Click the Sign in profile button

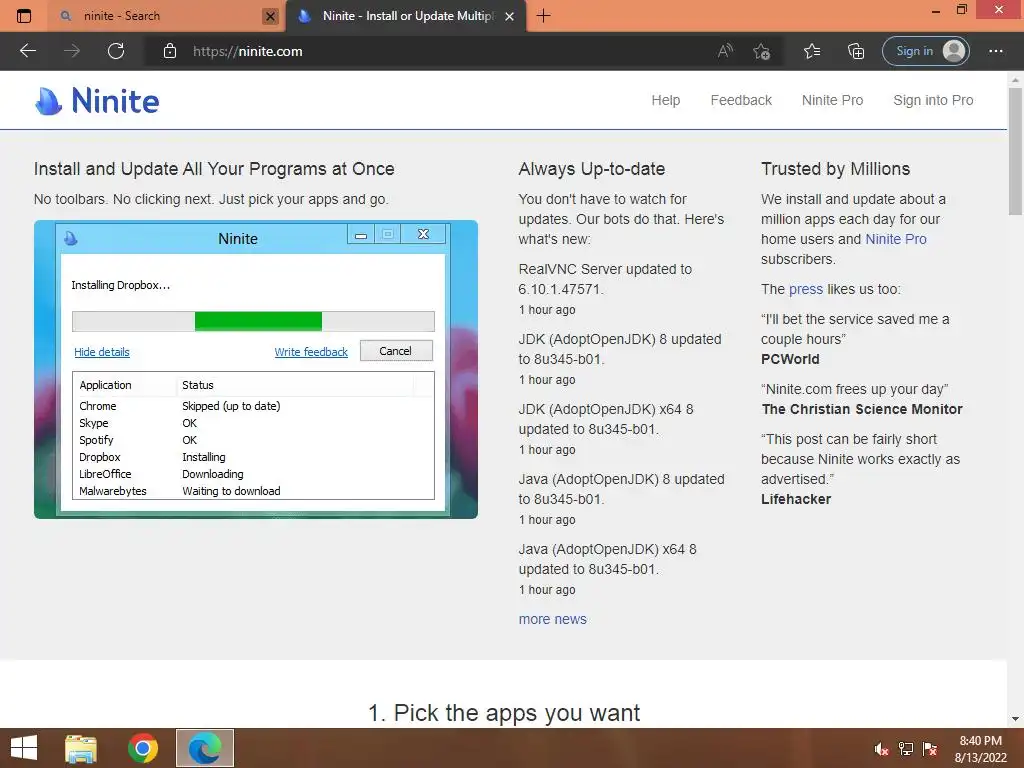925,51
